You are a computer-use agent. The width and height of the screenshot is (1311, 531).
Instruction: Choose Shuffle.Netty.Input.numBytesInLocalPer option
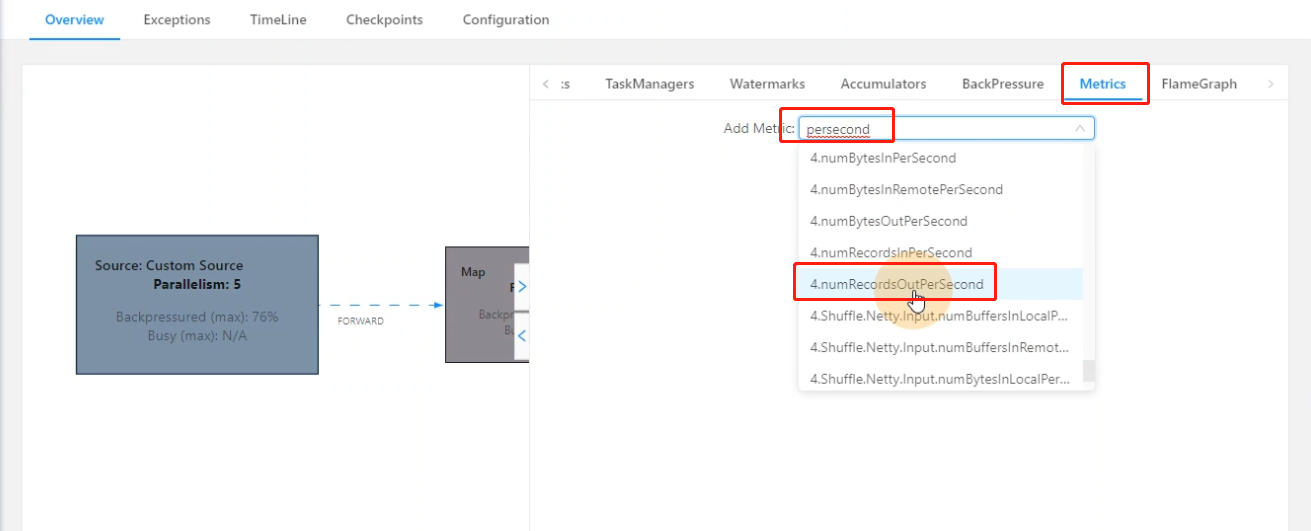(x=941, y=379)
